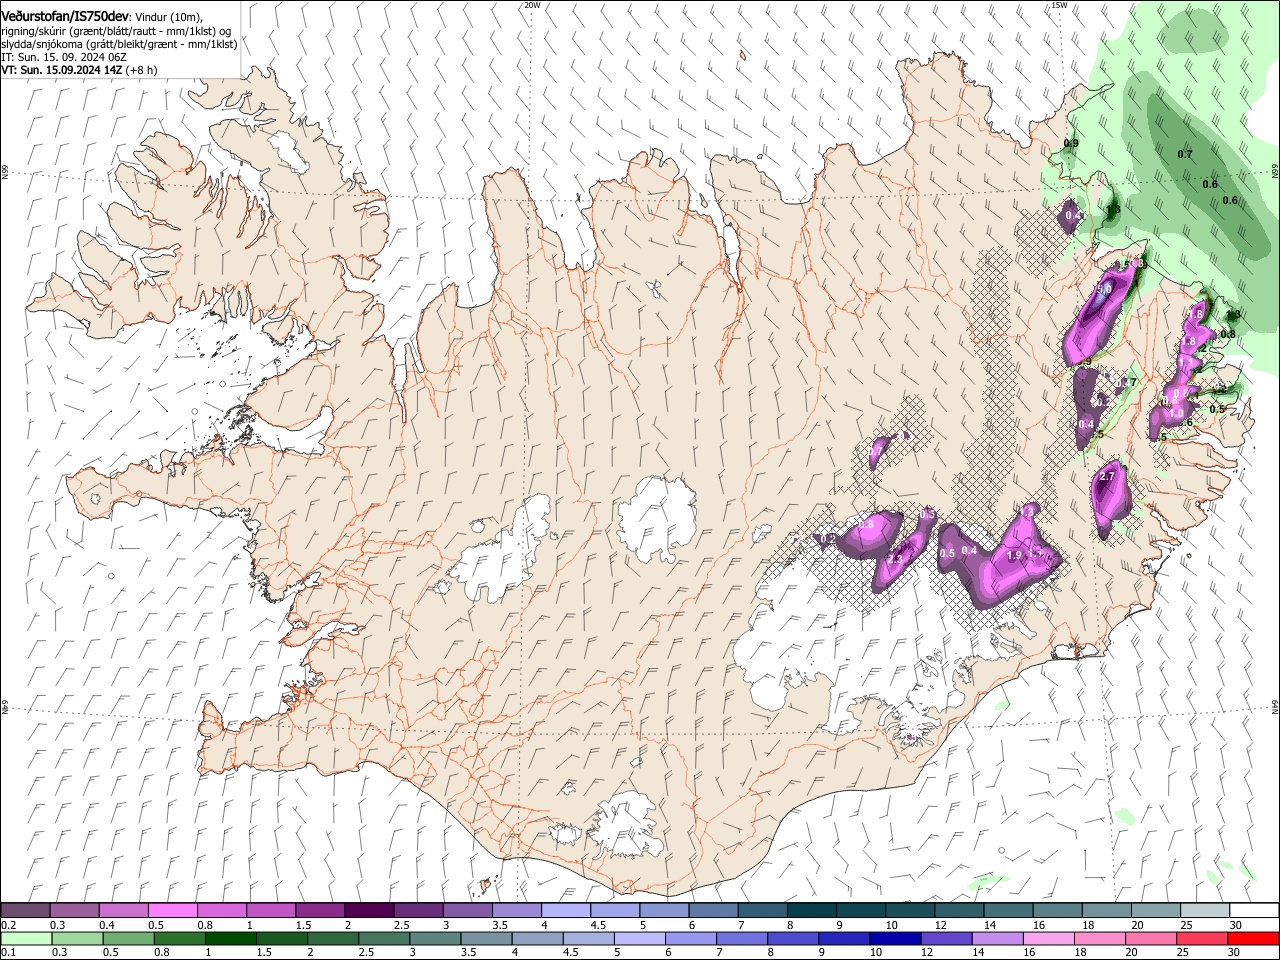This screenshot has width=1280, height=960.
Task: Click the 0.1 label in the bottom legend row
Action: pos(8,953)
